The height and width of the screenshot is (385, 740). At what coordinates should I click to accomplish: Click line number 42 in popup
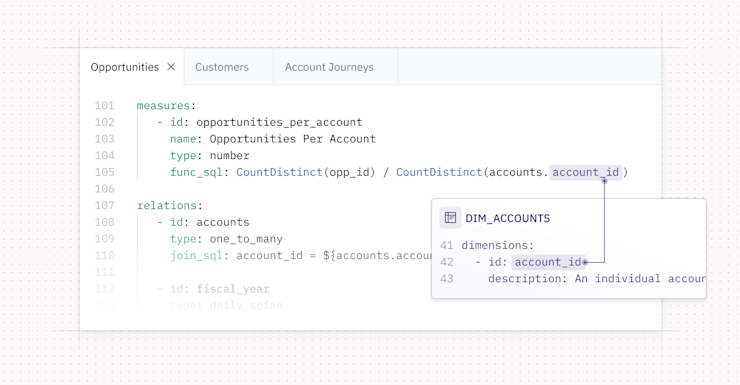coord(446,262)
